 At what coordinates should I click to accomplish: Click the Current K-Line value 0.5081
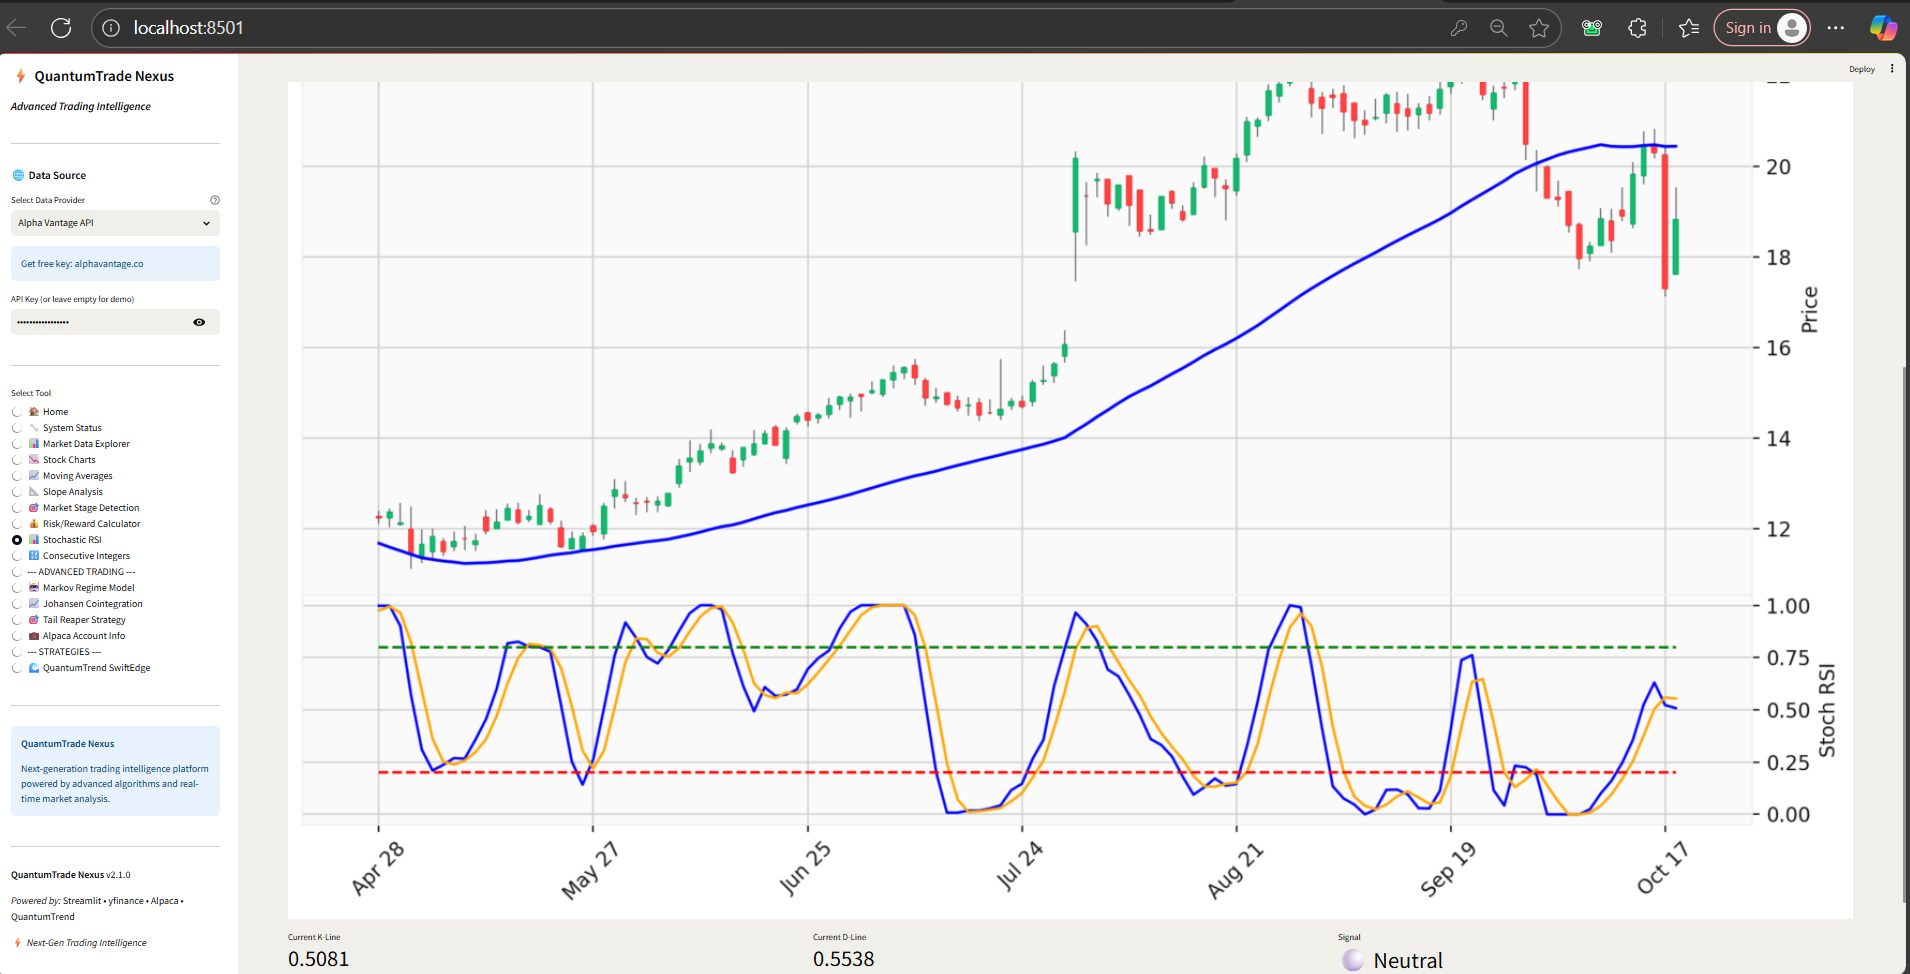click(x=319, y=959)
